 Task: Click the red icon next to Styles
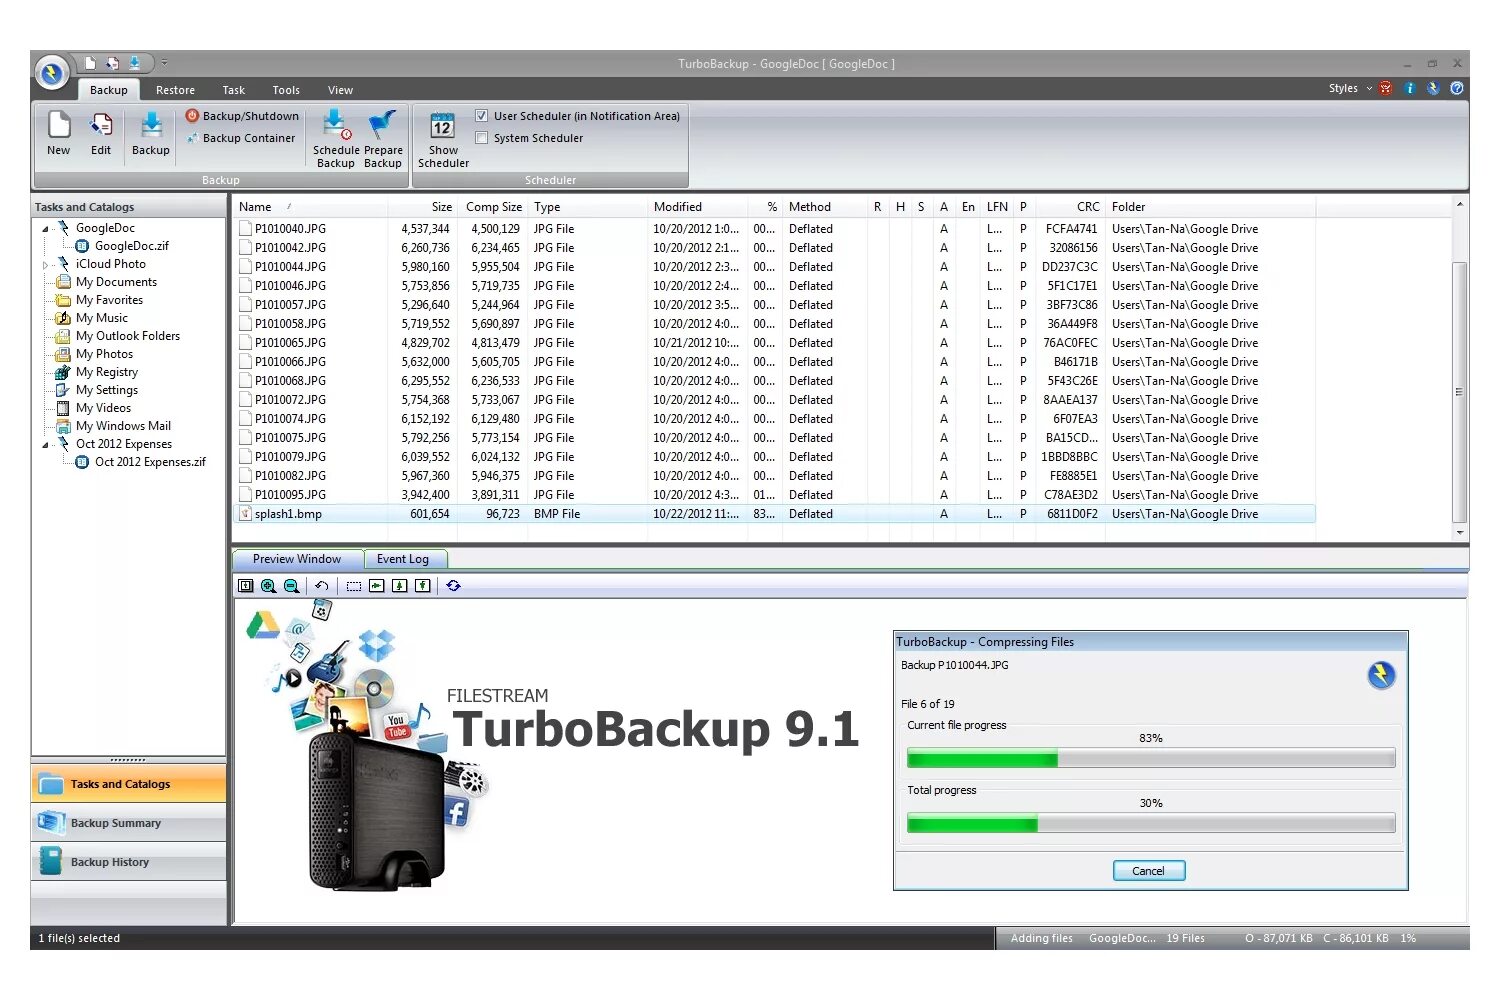(x=1386, y=88)
